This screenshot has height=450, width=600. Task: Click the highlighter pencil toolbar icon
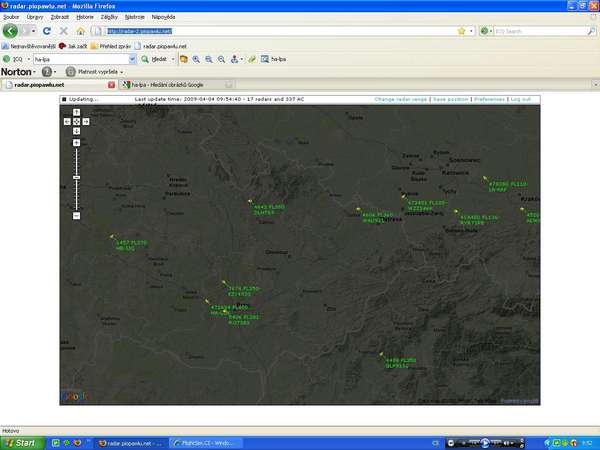pos(252,59)
